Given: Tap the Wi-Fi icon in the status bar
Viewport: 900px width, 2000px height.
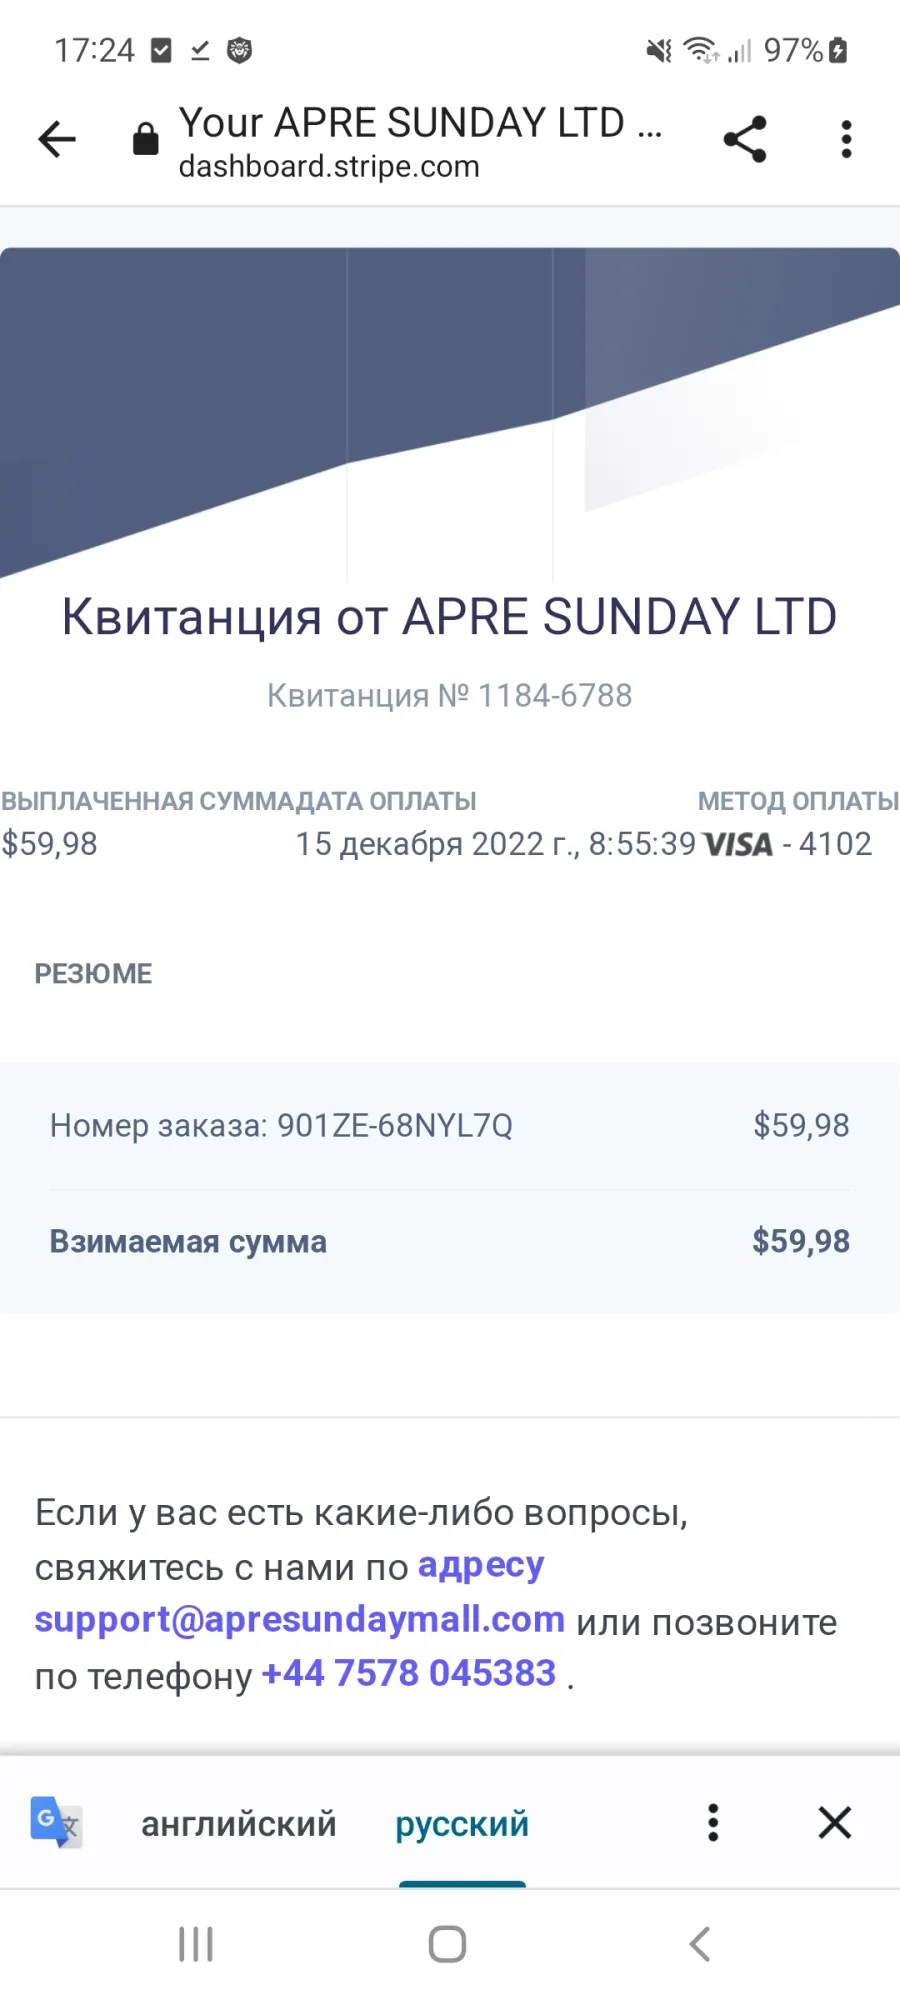Looking at the screenshot, I should (x=701, y=50).
